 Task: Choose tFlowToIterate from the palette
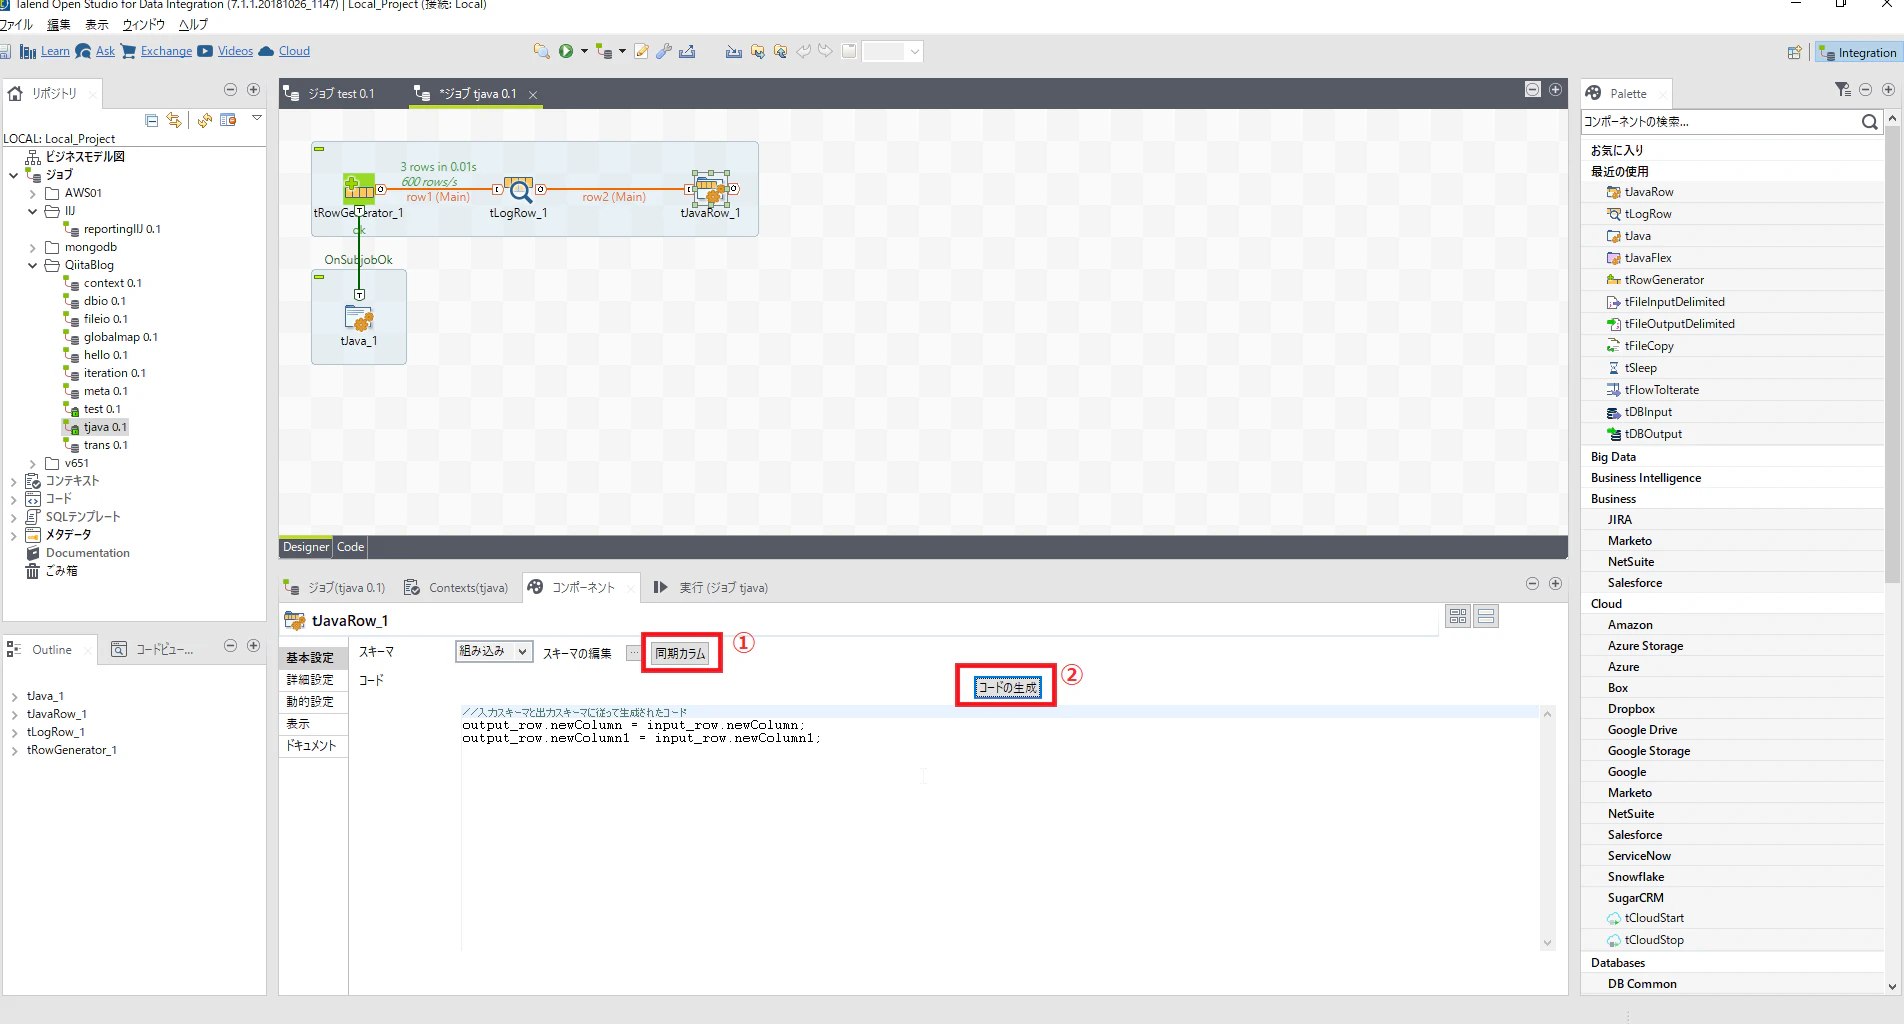tap(1661, 390)
